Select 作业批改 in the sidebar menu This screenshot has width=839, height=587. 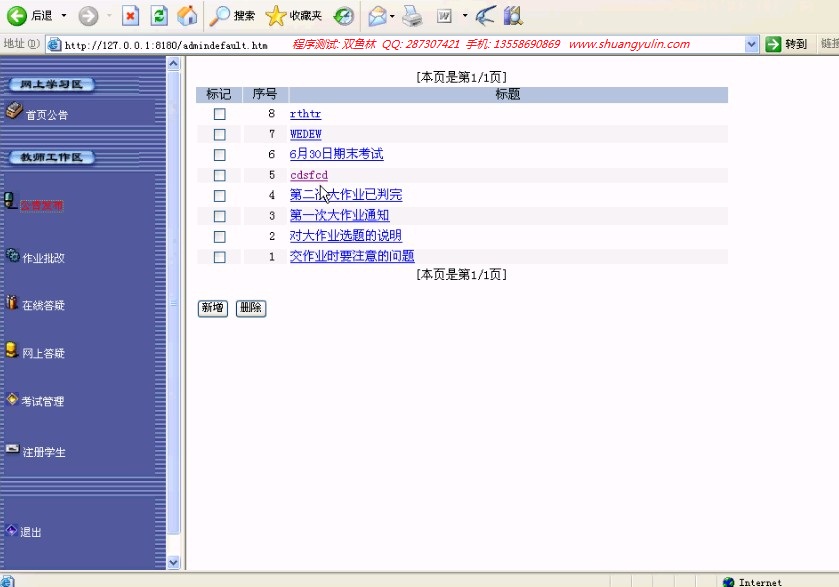[43, 258]
